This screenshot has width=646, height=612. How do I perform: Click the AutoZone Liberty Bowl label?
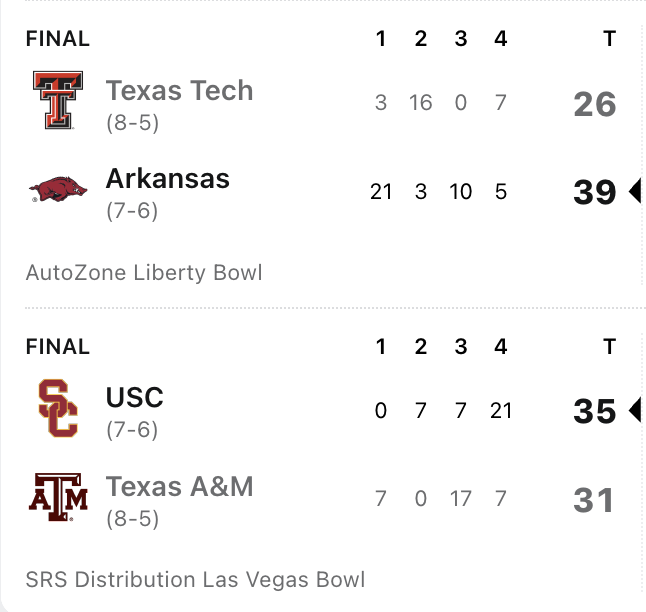coord(144,273)
